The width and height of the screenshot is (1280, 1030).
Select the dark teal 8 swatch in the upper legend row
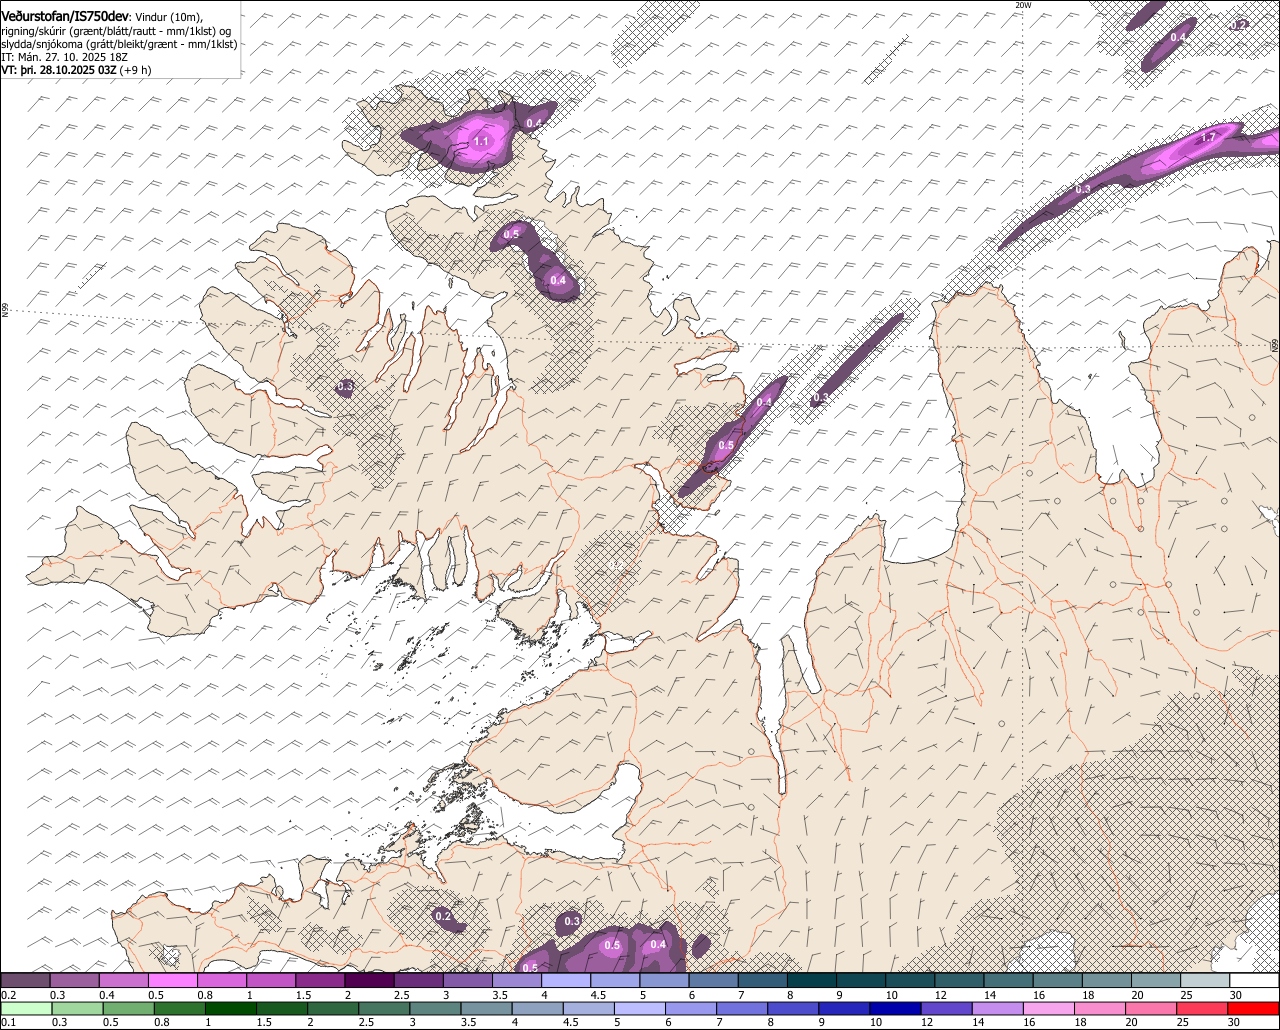[x=812, y=980]
